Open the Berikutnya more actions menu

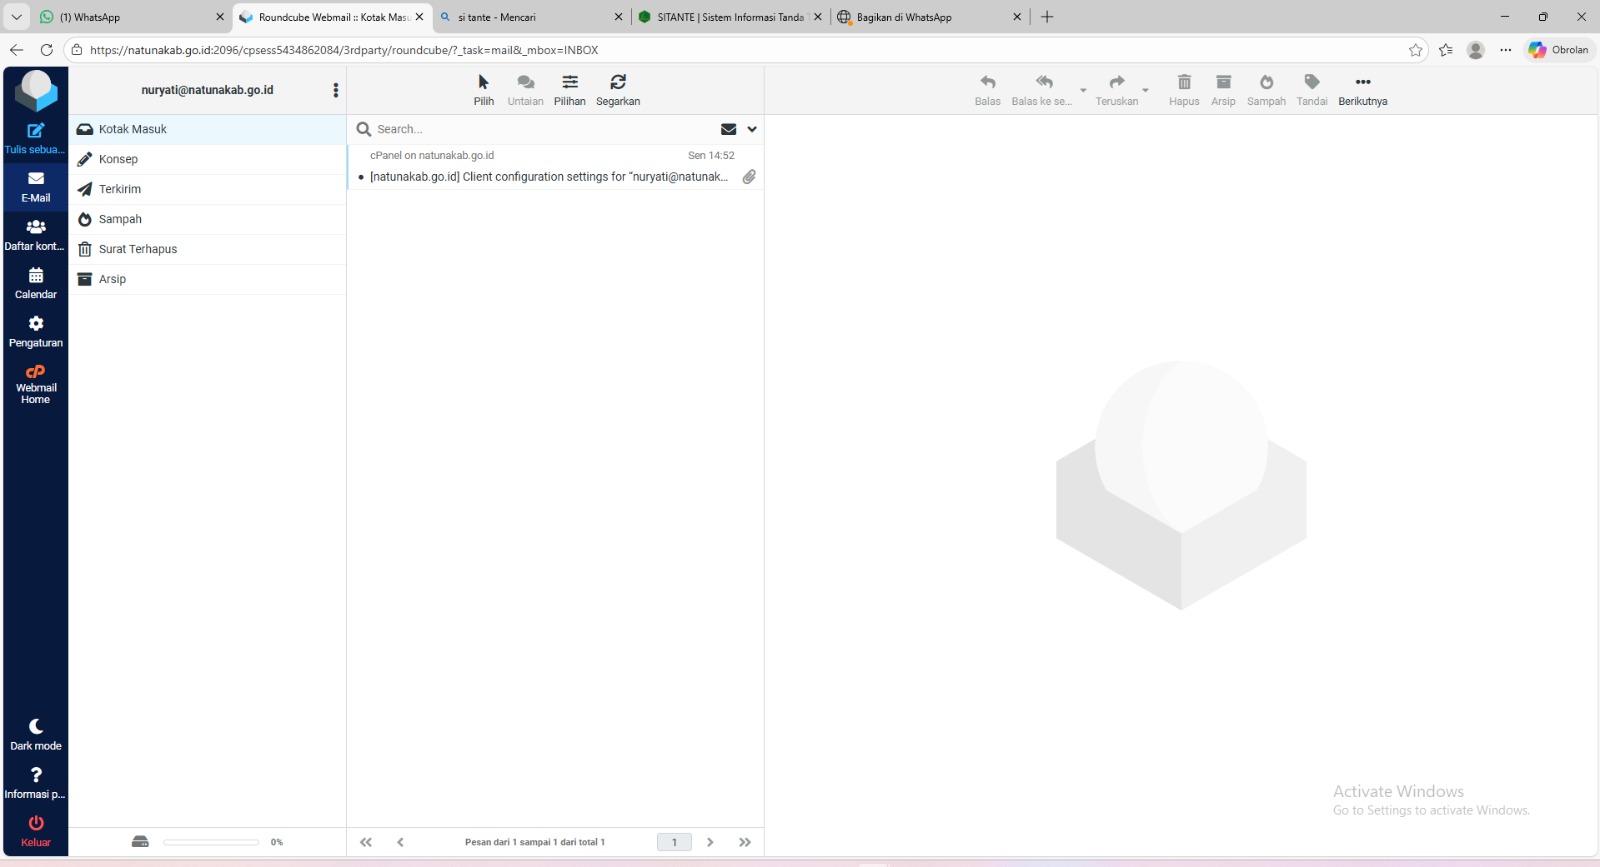pos(1362,83)
